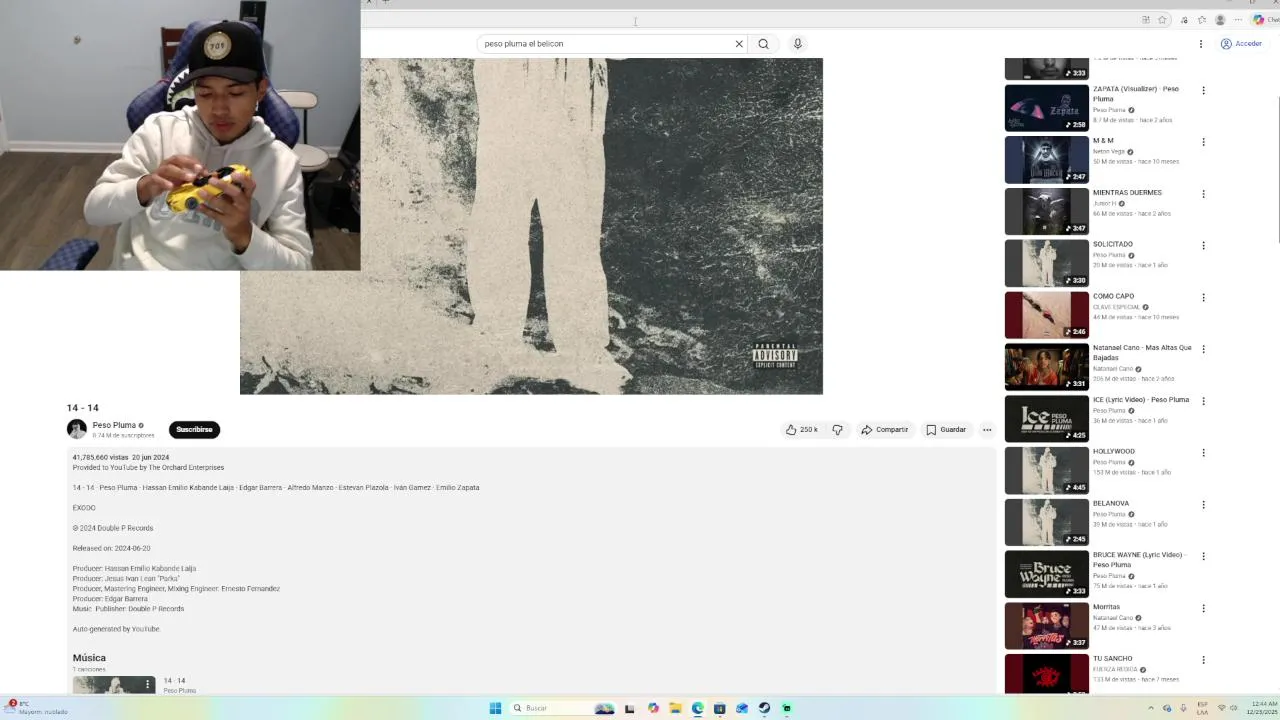Open YouTube settings three-dot menu in header

click(1201, 44)
